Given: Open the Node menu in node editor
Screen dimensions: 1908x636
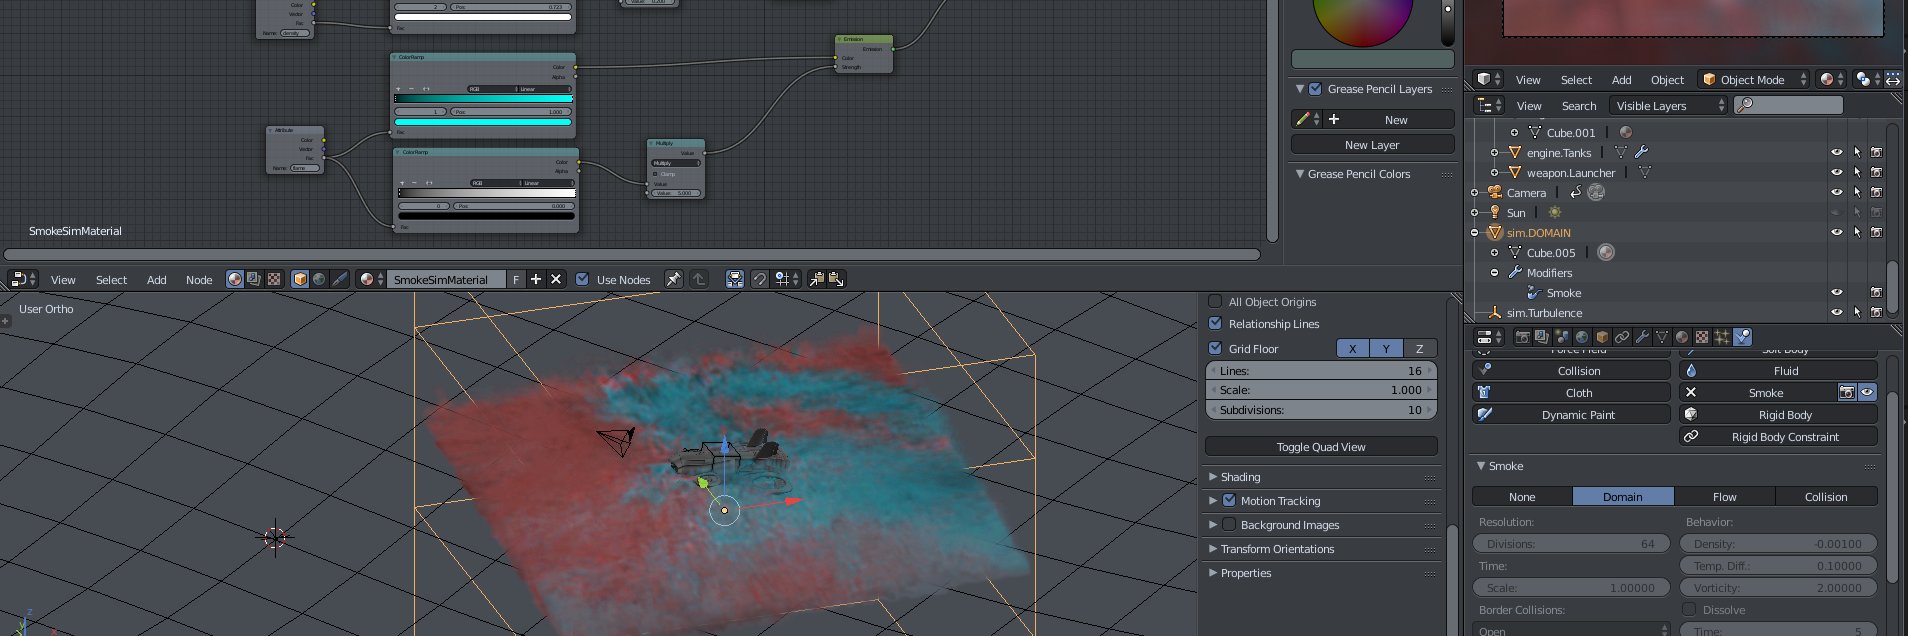Looking at the screenshot, I should 199,280.
